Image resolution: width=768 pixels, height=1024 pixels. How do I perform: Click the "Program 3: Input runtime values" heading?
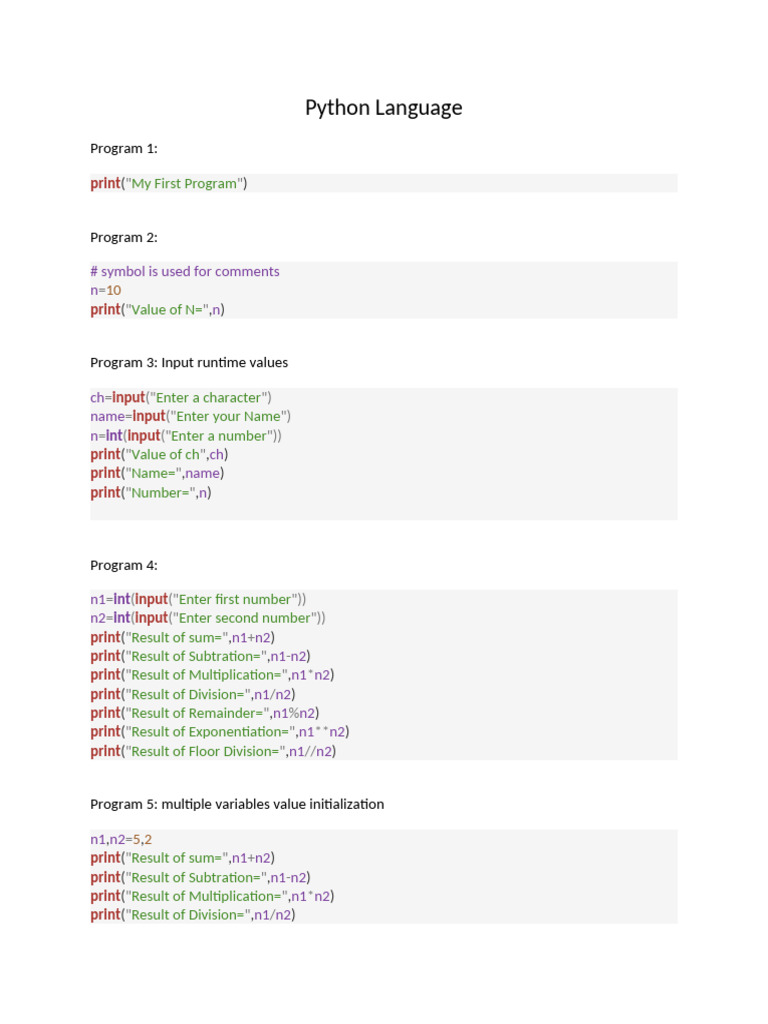pyautogui.click(x=189, y=363)
